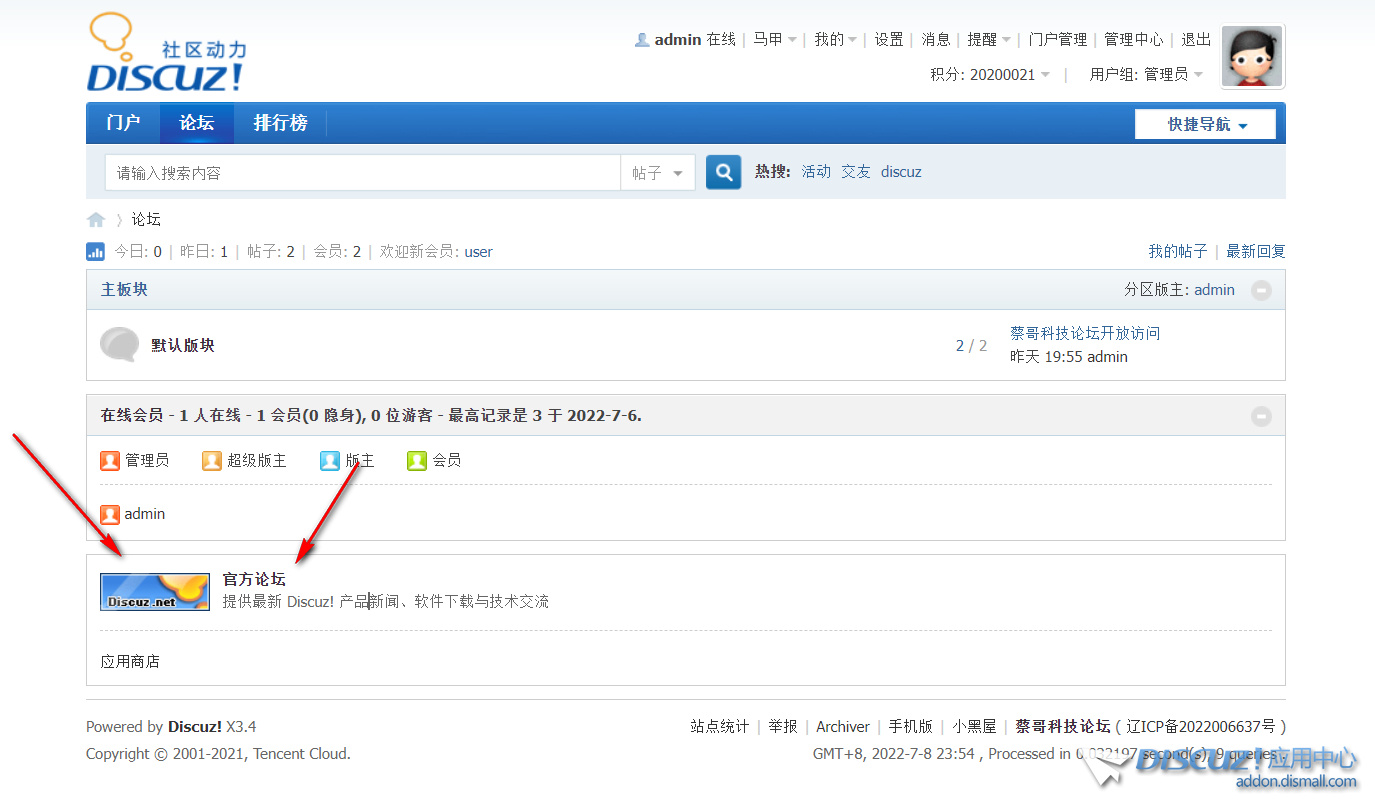This screenshot has width=1375, height=807.
Task: Collapse the online members panel
Action: tap(1262, 416)
